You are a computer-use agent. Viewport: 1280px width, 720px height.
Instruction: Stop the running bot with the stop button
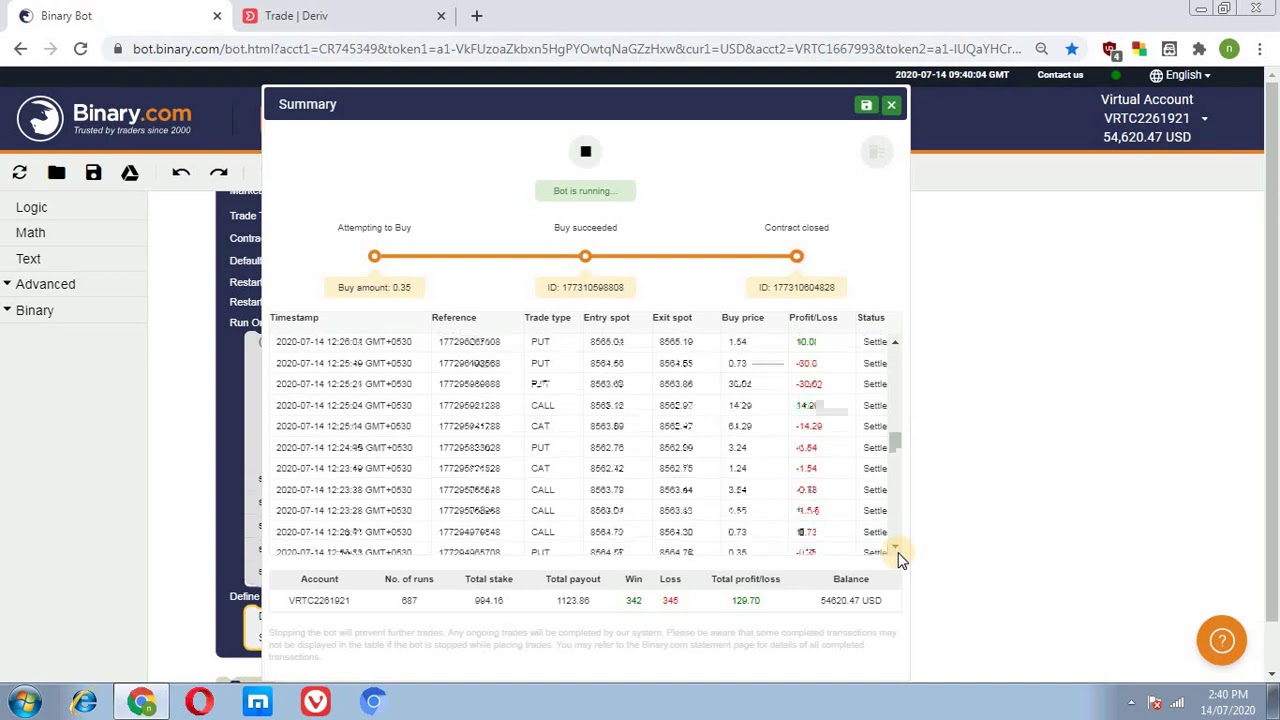[x=585, y=152]
